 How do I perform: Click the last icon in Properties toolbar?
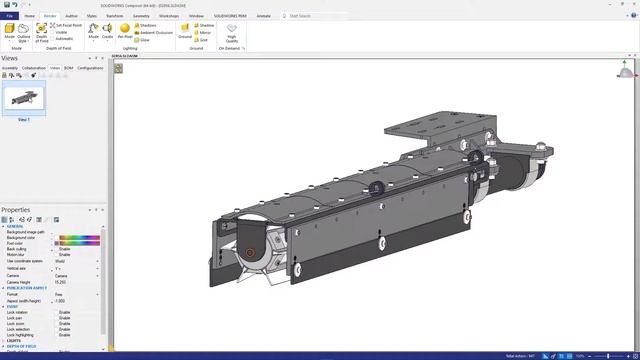[x=56, y=220]
